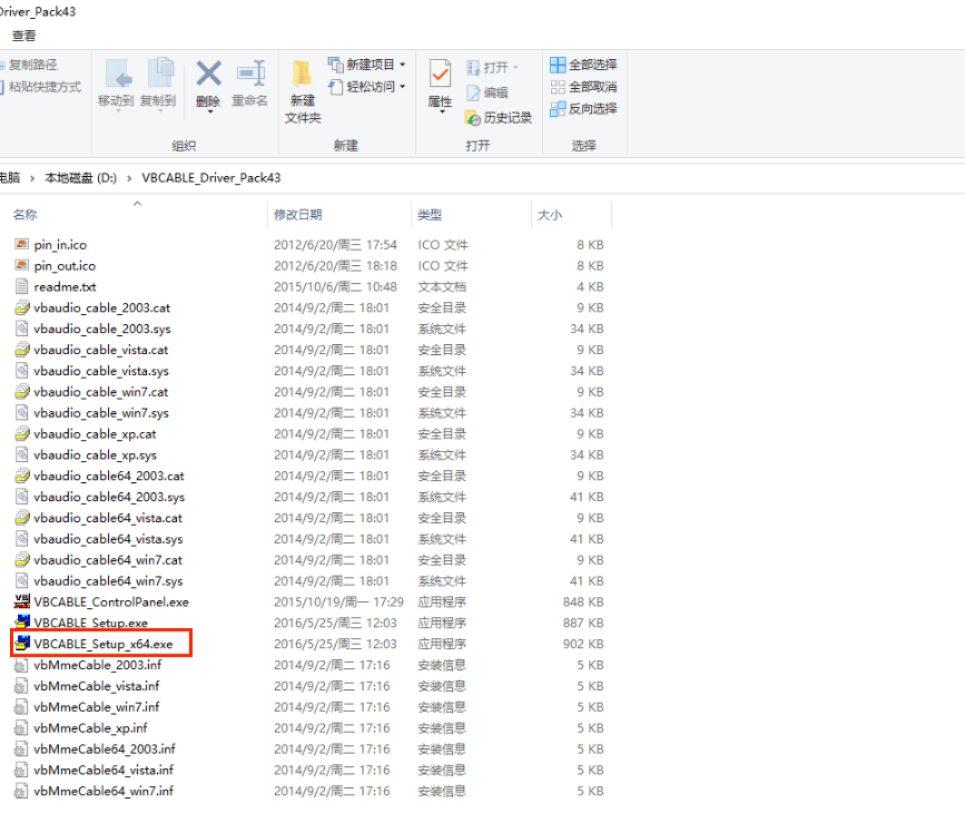Click Local Disk (D:) in address bar
965x813 pixels.
tap(81, 178)
